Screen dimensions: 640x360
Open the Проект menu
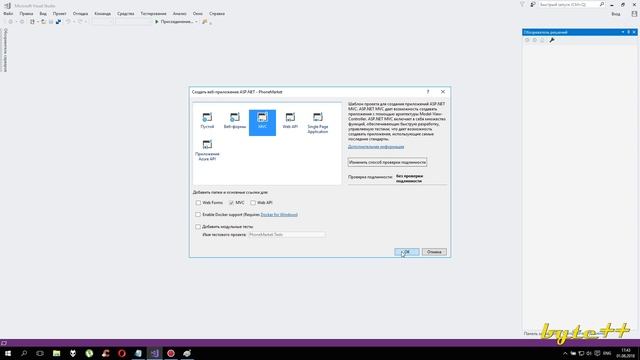[x=59, y=13]
